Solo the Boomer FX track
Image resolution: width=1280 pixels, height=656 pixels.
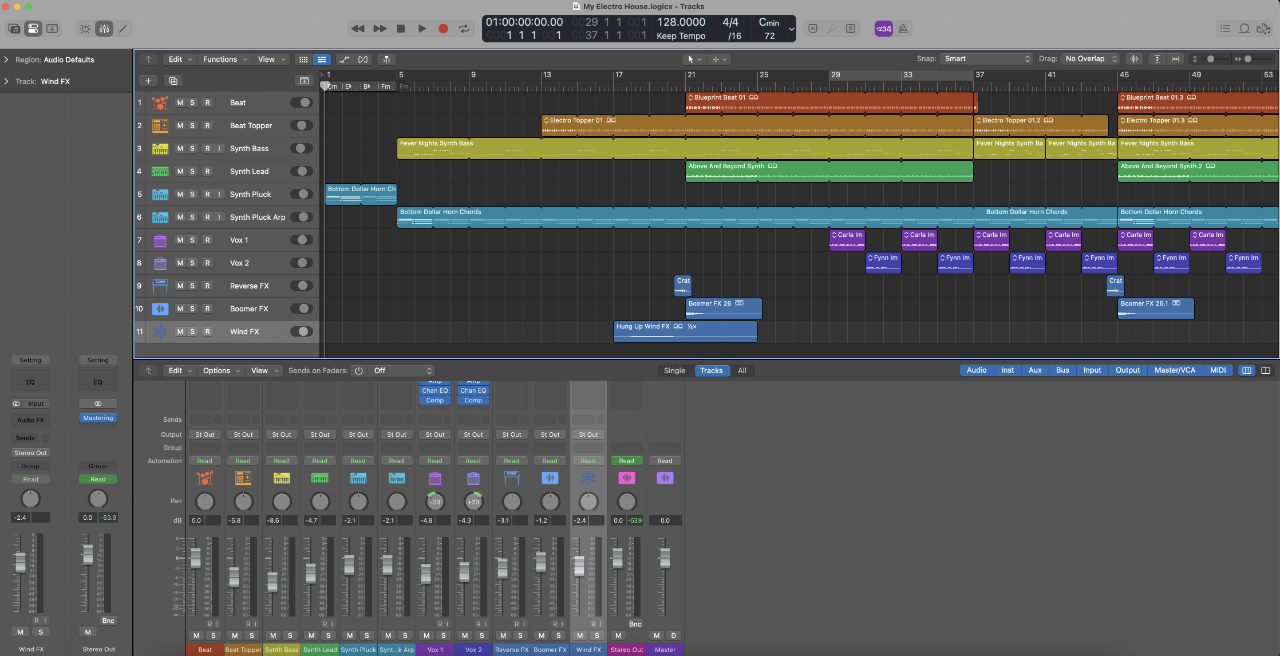(x=193, y=310)
